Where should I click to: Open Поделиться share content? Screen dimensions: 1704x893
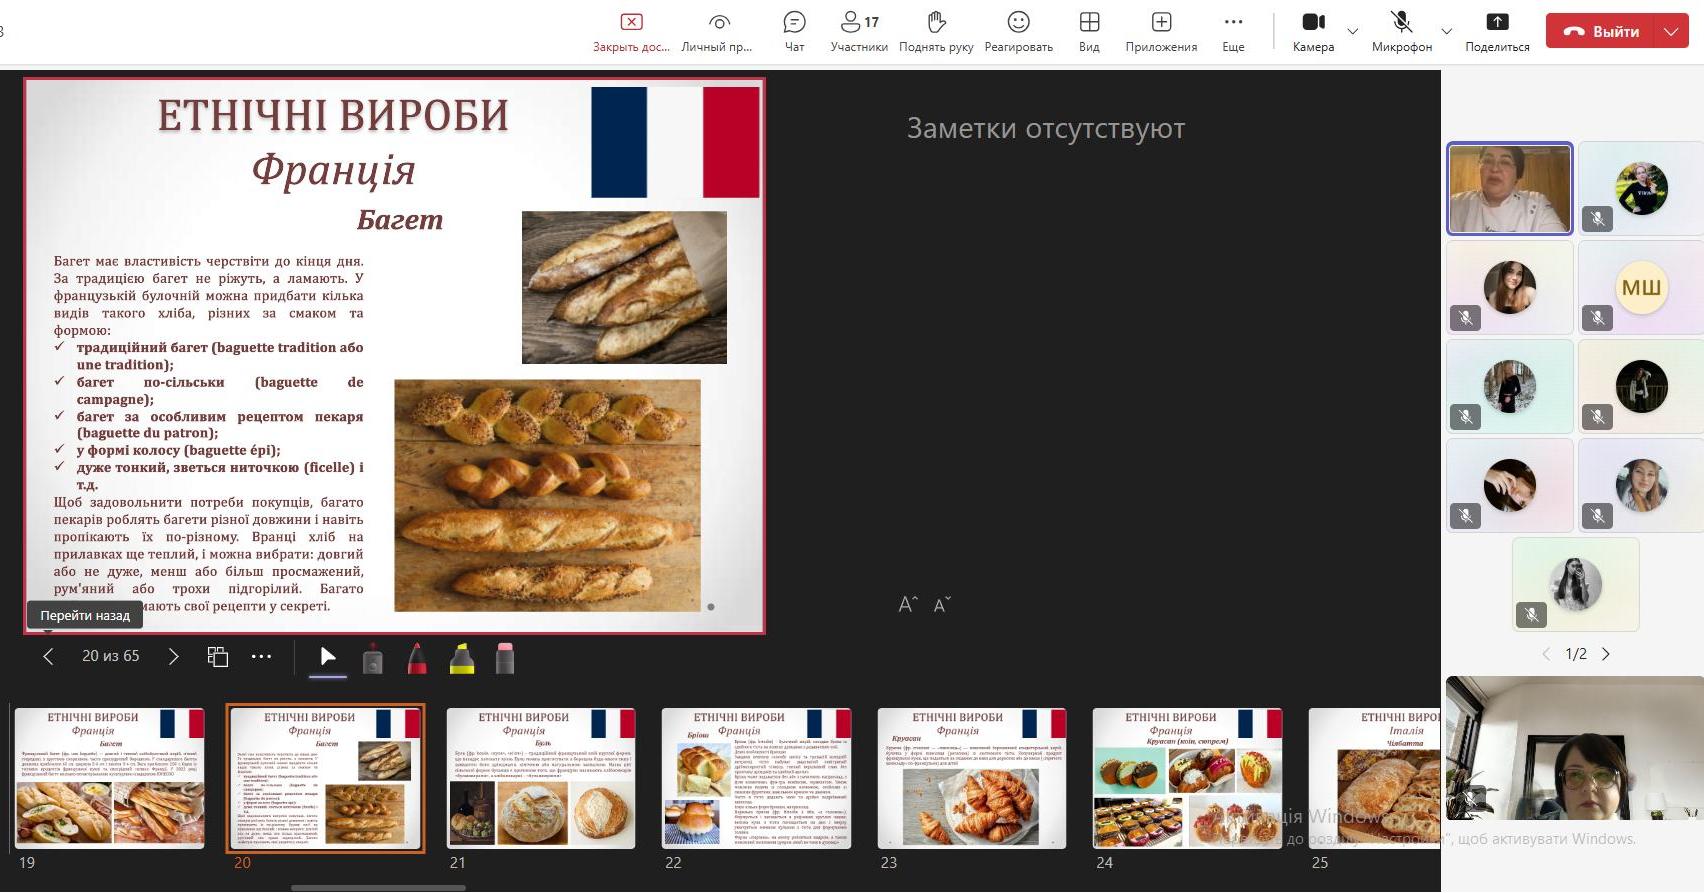point(1497,32)
